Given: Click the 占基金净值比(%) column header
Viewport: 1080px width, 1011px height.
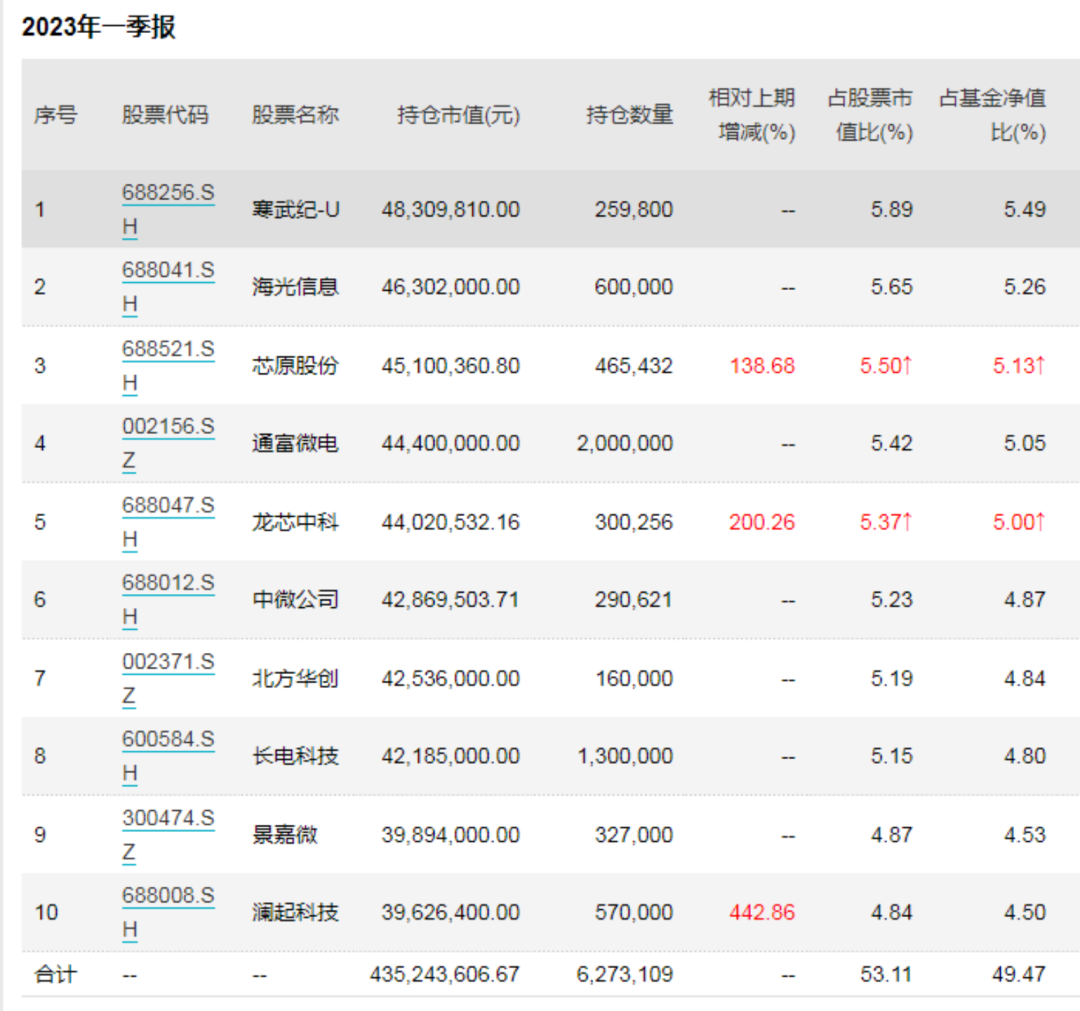Looking at the screenshot, I should [x=993, y=114].
